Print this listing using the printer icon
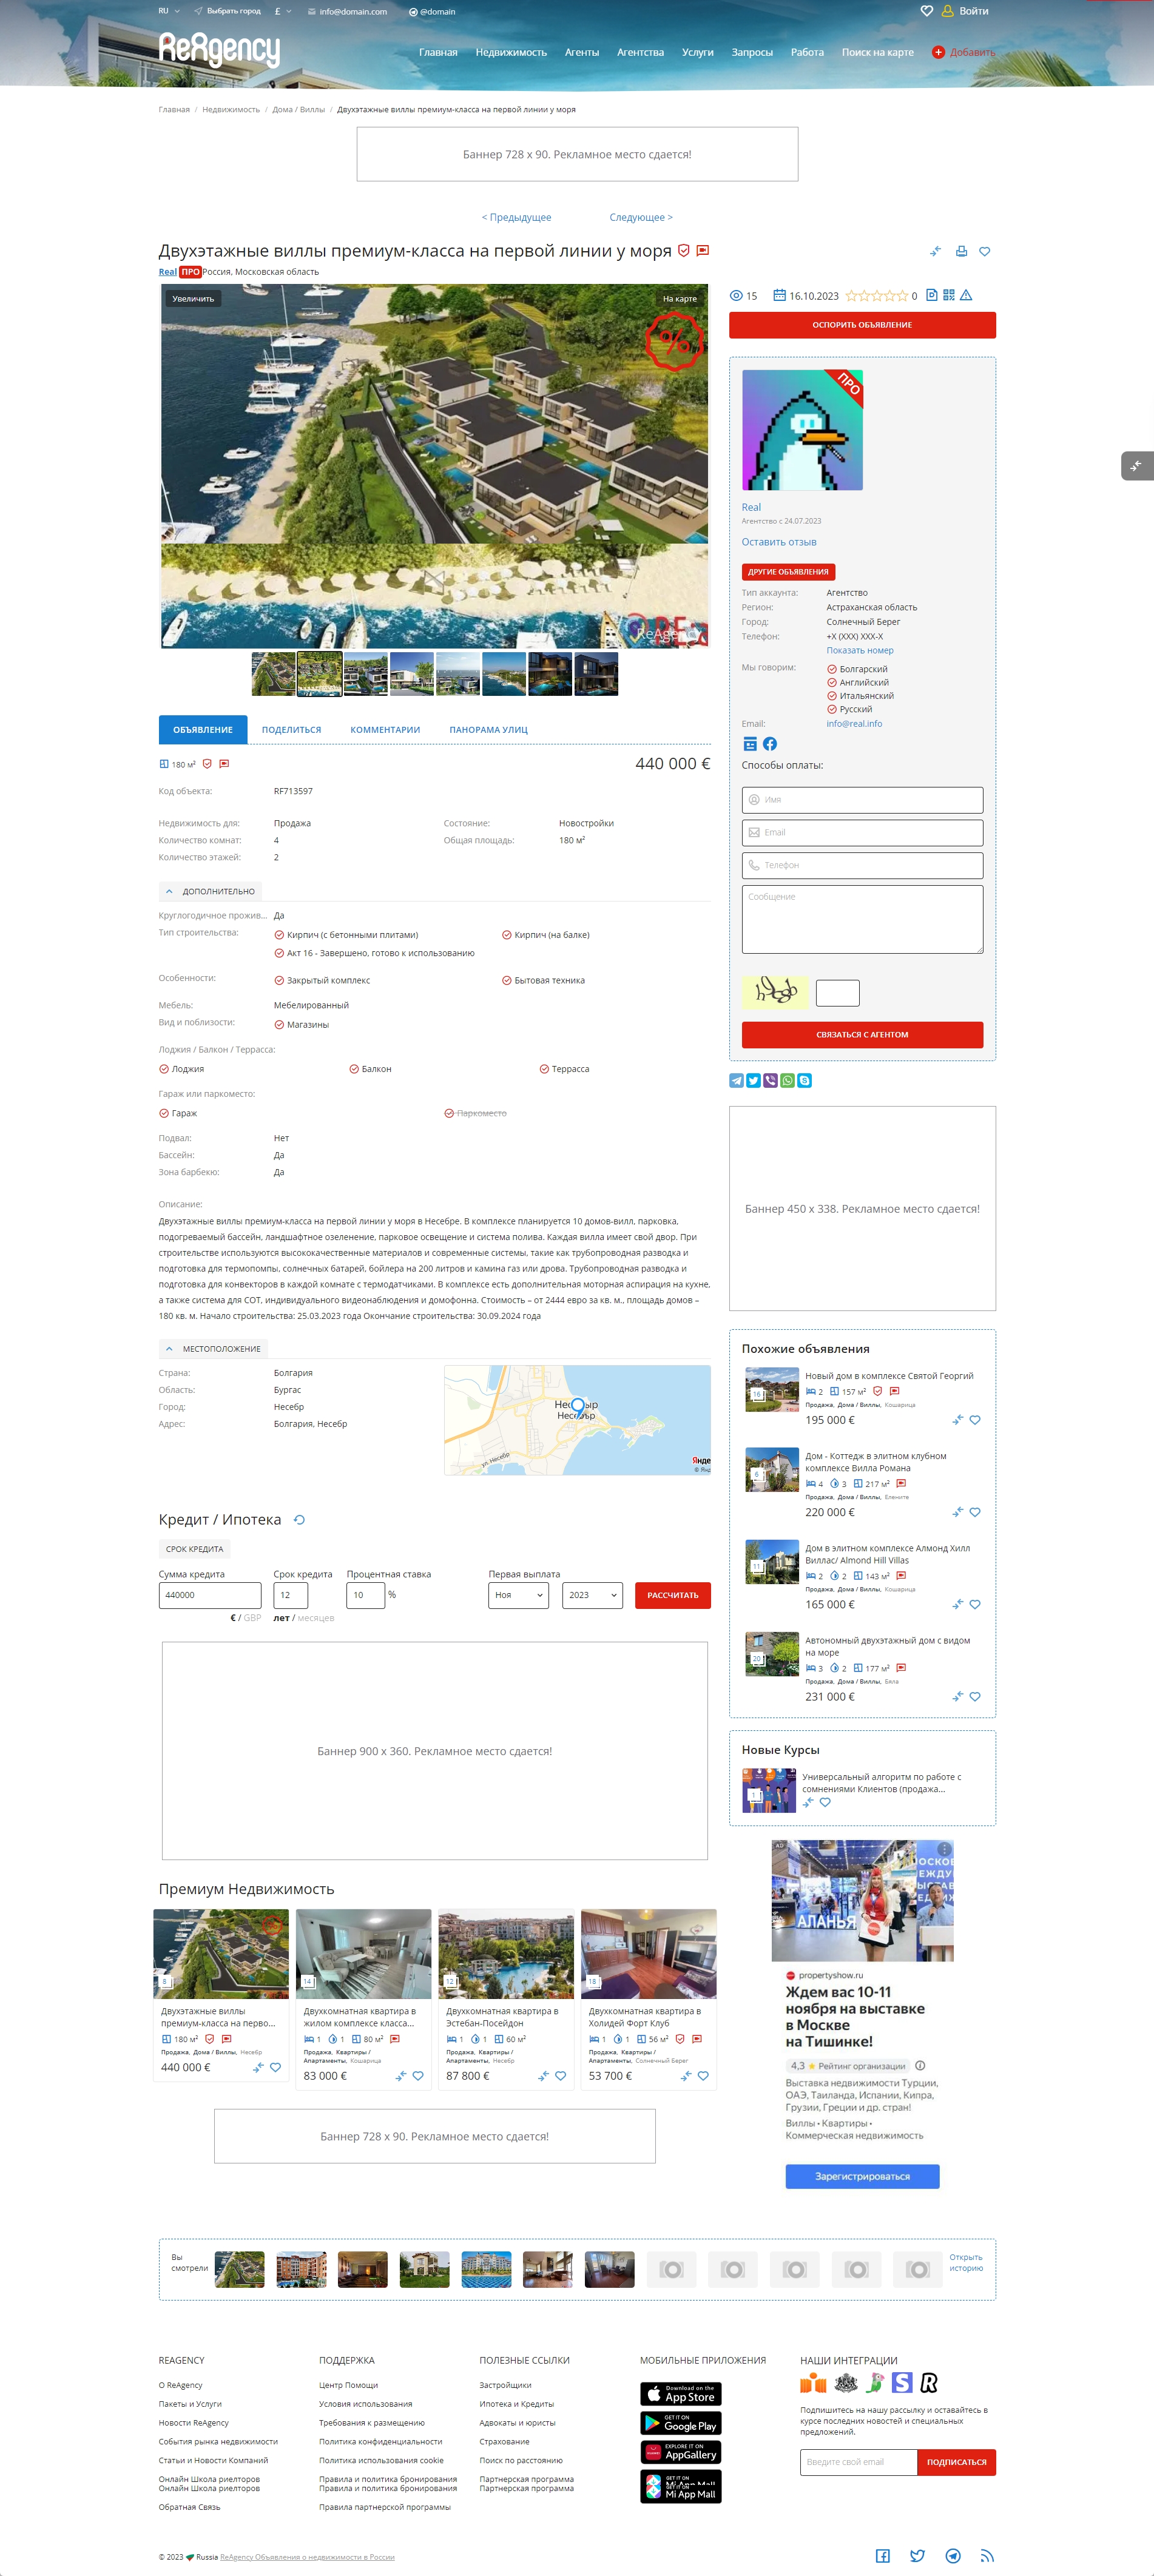Viewport: 1154px width, 2576px height. tap(961, 251)
